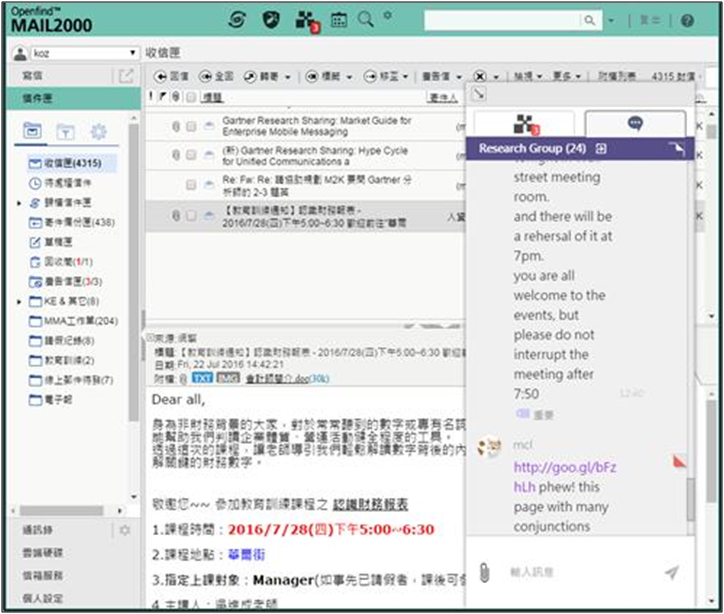The image size is (724, 614).
Task: Open the MMA工作單(204) folder
Action: tap(80, 320)
